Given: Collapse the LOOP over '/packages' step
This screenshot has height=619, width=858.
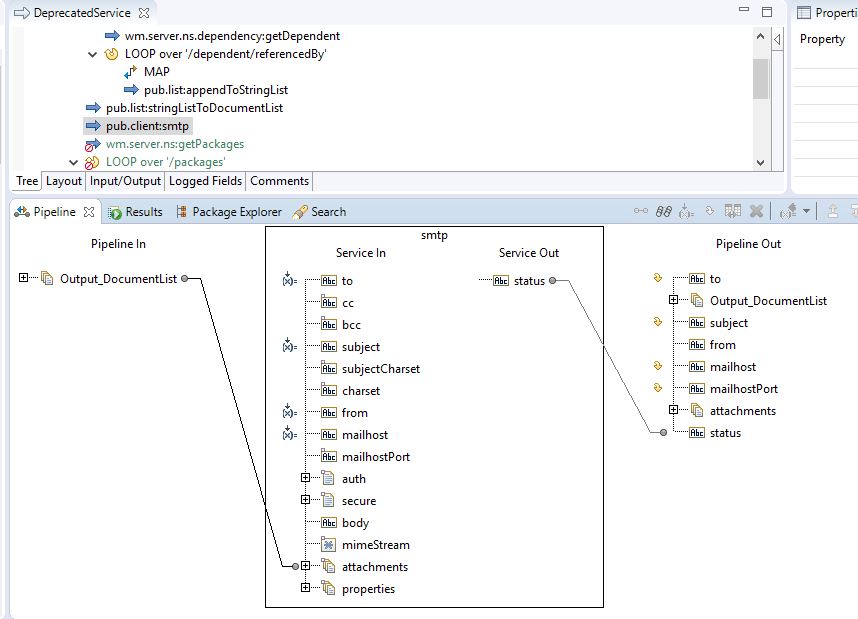Looking at the screenshot, I should (73, 162).
